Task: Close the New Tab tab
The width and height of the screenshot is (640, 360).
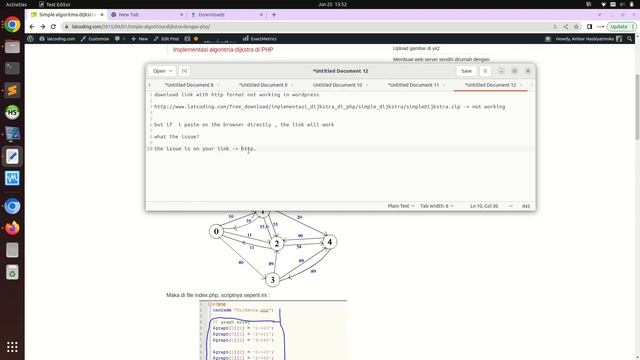Action: [182, 15]
